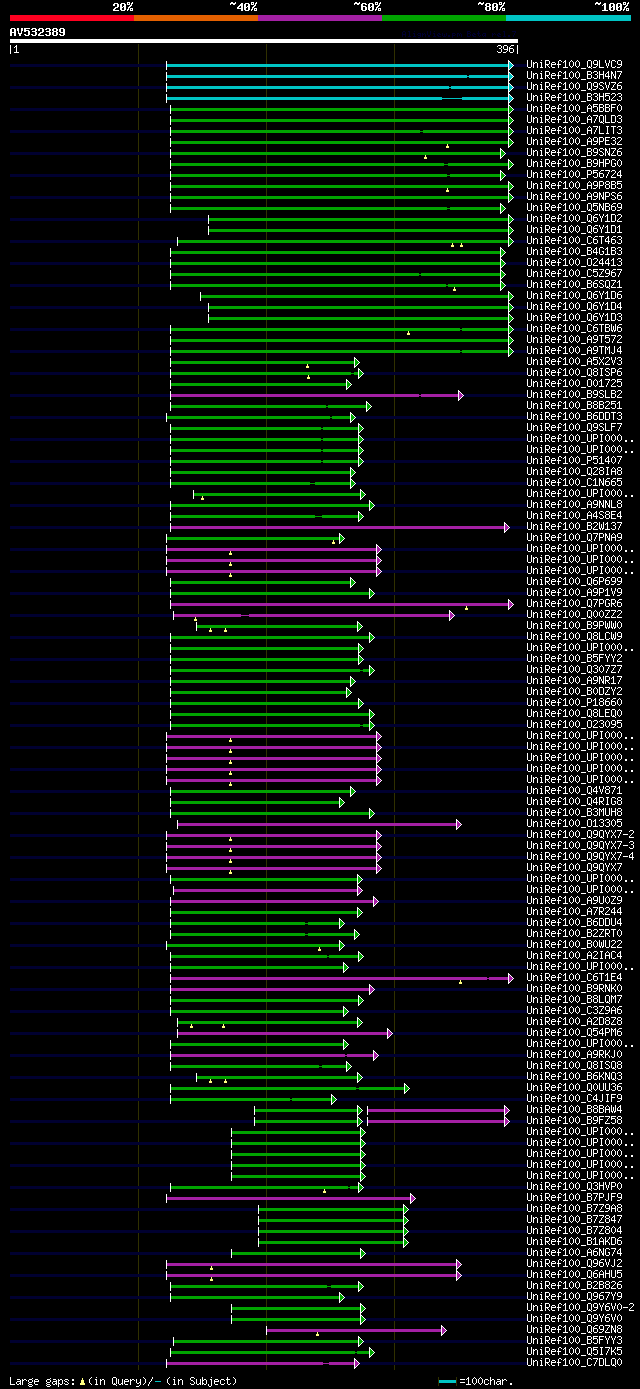640x1389 pixels.
Task: Select the UniRef100_P18660 label
Action: [x=574, y=702]
